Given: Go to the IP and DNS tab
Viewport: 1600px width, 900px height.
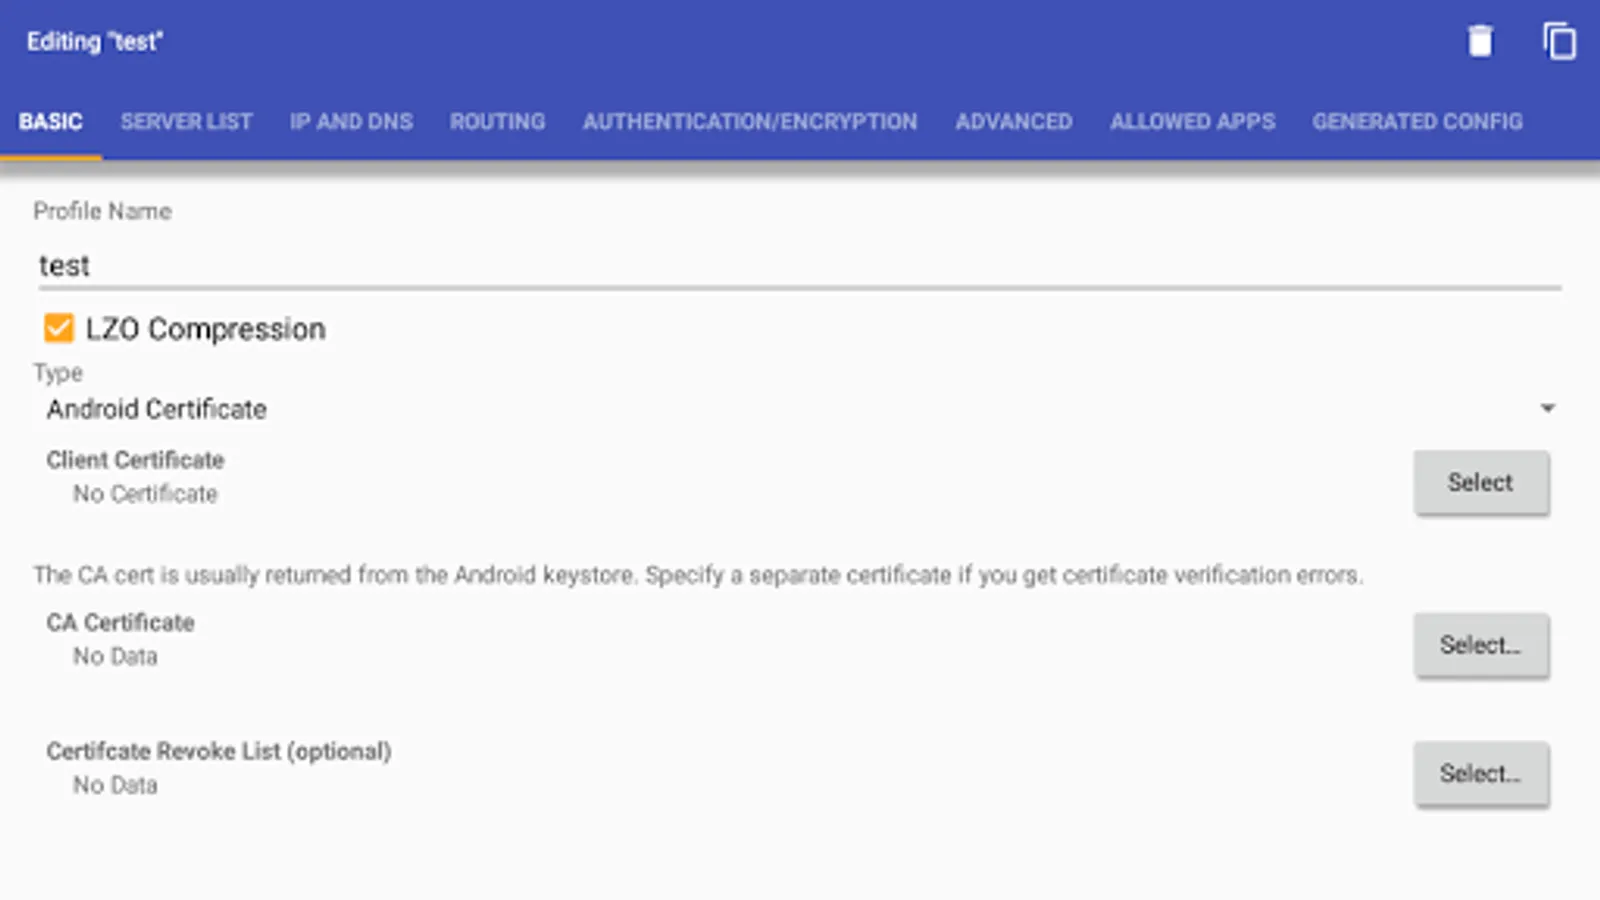Looking at the screenshot, I should coord(351,122).
